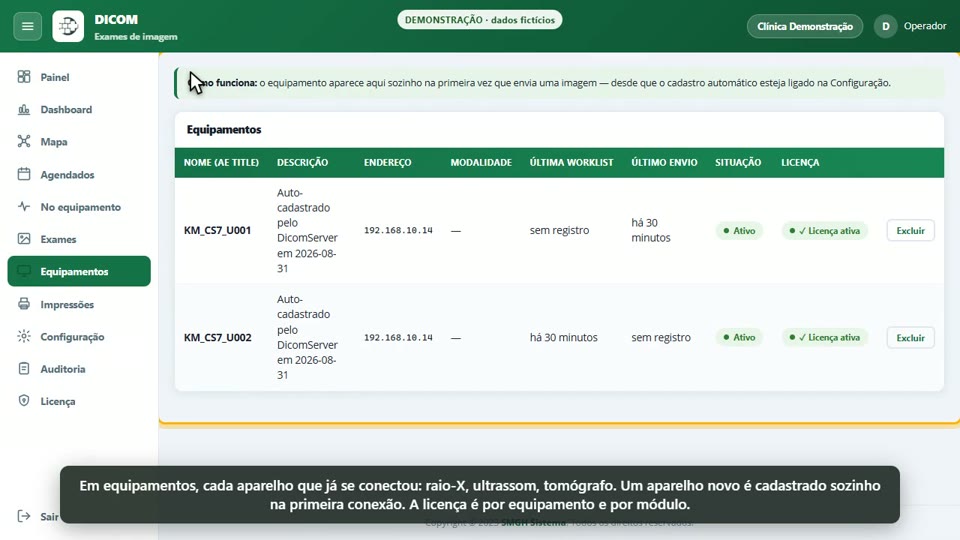This screenshot has height=540, width=960.
Task: Click the Ativo status of KM_CS7_U002
Action: pyautogui.click(x=739, y=337)
